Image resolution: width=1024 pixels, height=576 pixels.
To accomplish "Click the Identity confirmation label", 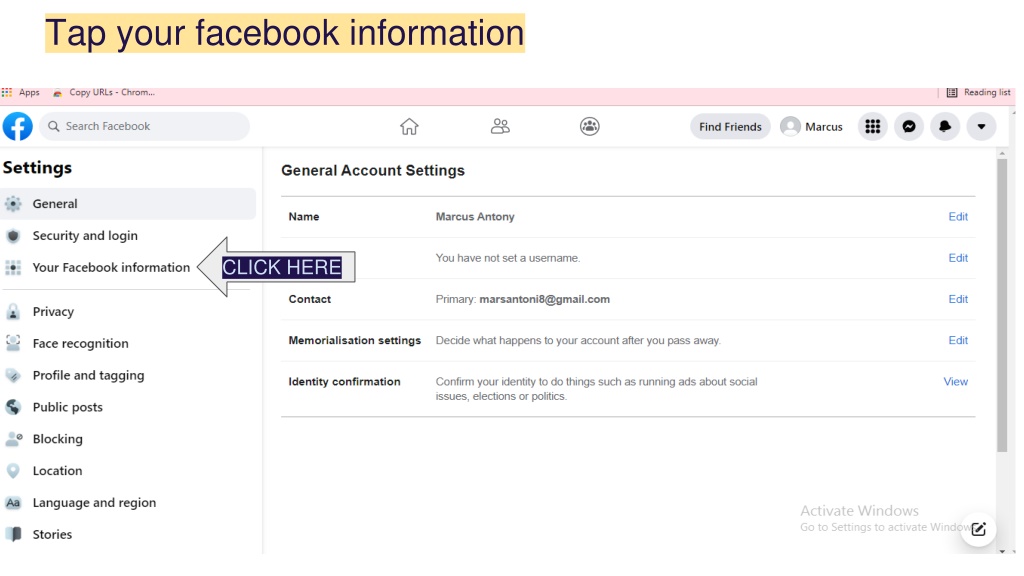I will point(344,381).
